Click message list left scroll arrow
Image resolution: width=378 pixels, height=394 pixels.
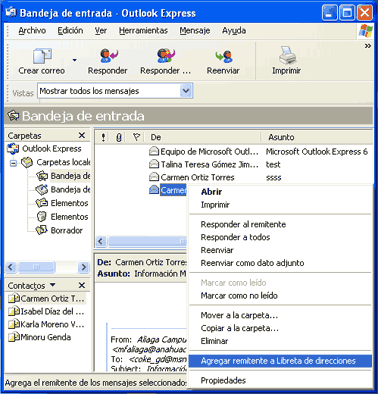[101, 241]
